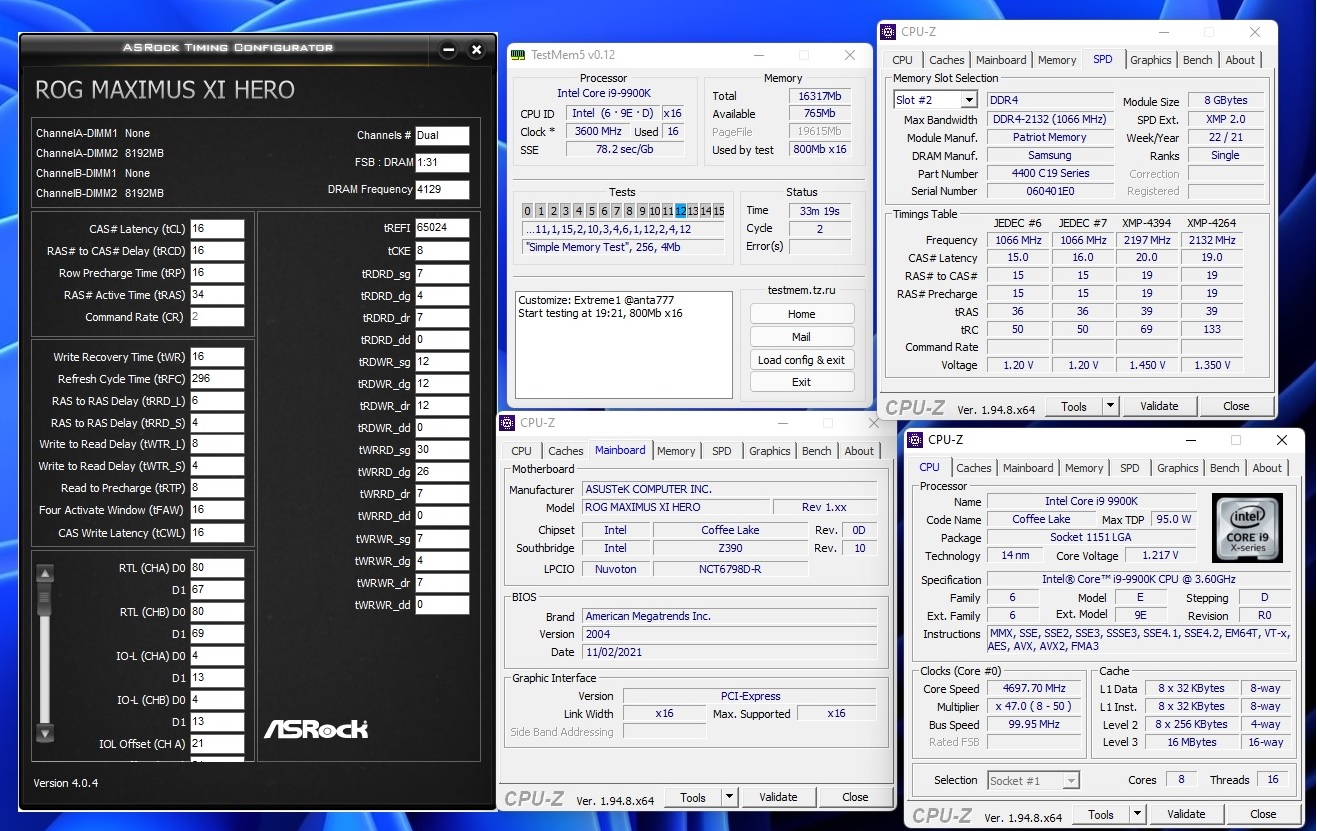Screen dimensions: 1317x831
Task: Open Caches tab in the SPD window
Action: coord(947,60)
